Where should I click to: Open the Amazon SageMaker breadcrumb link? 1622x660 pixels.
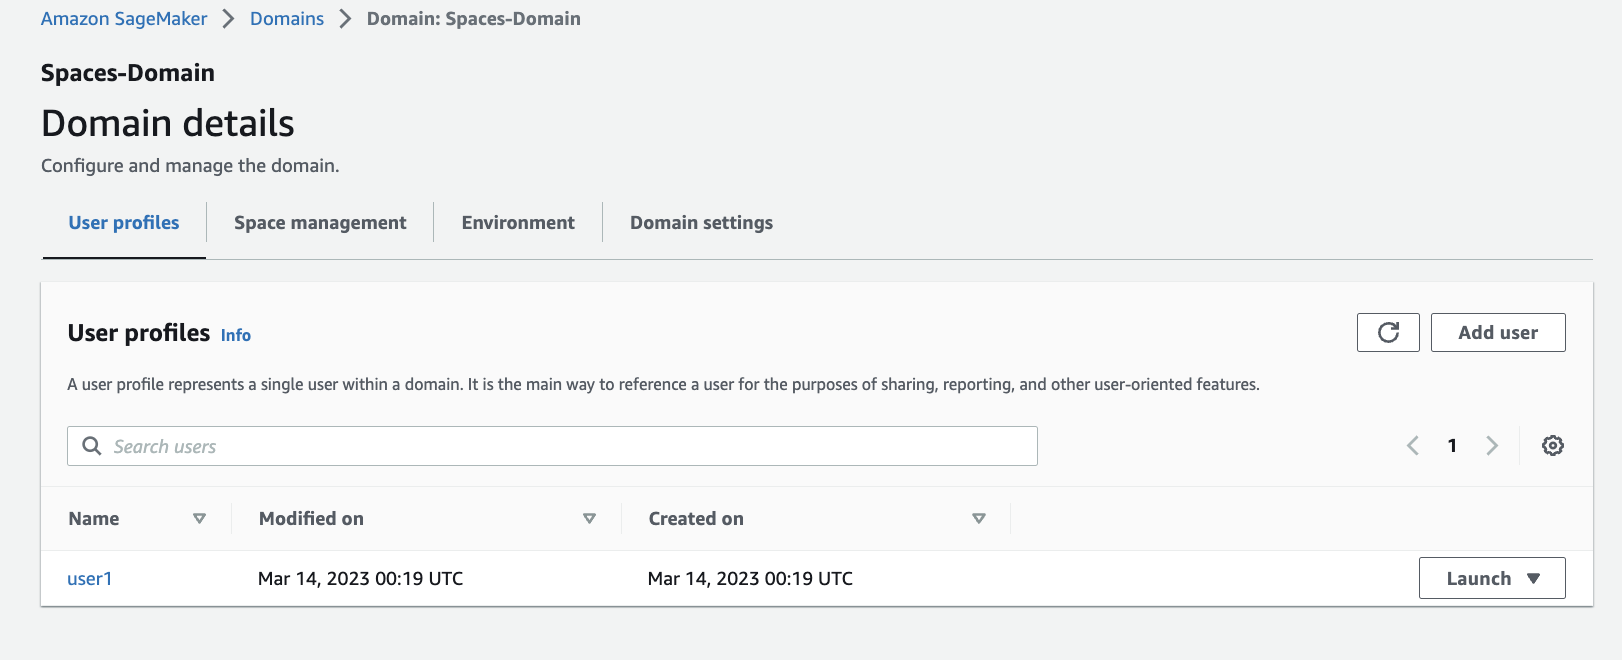124,19
